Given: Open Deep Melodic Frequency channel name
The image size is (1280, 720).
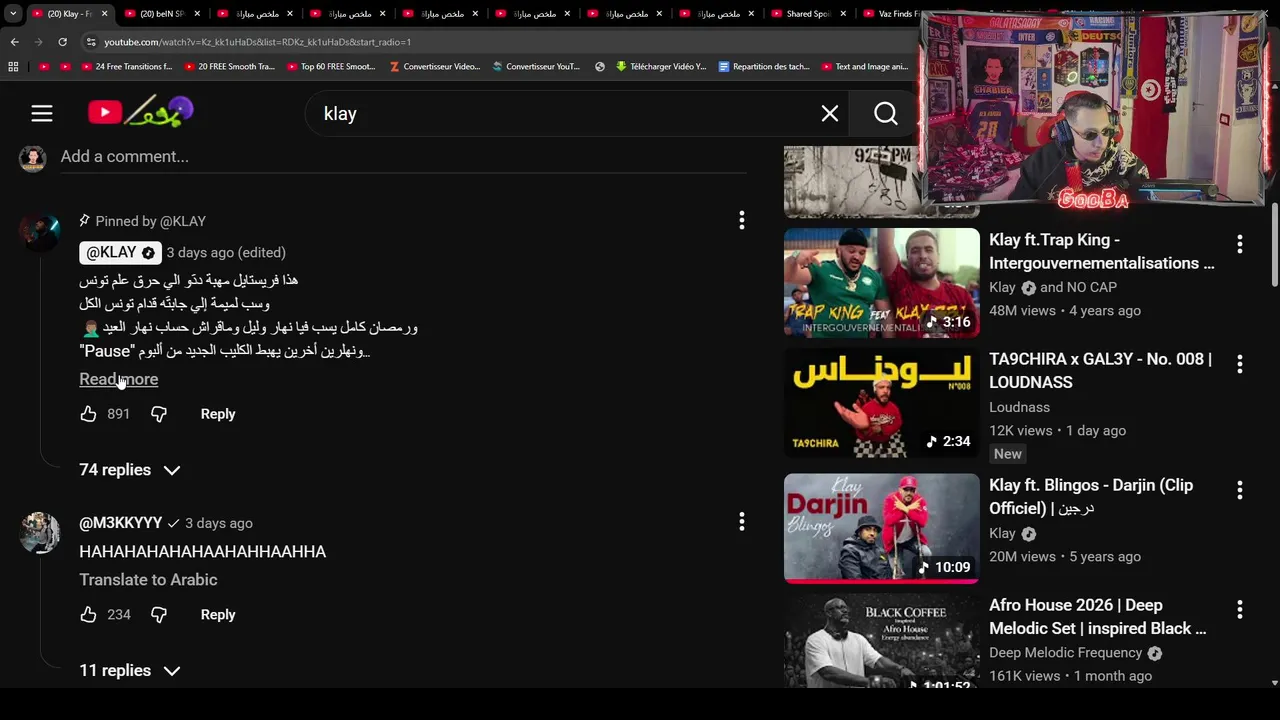Looking at the screenshot, I should [1065, 653].
